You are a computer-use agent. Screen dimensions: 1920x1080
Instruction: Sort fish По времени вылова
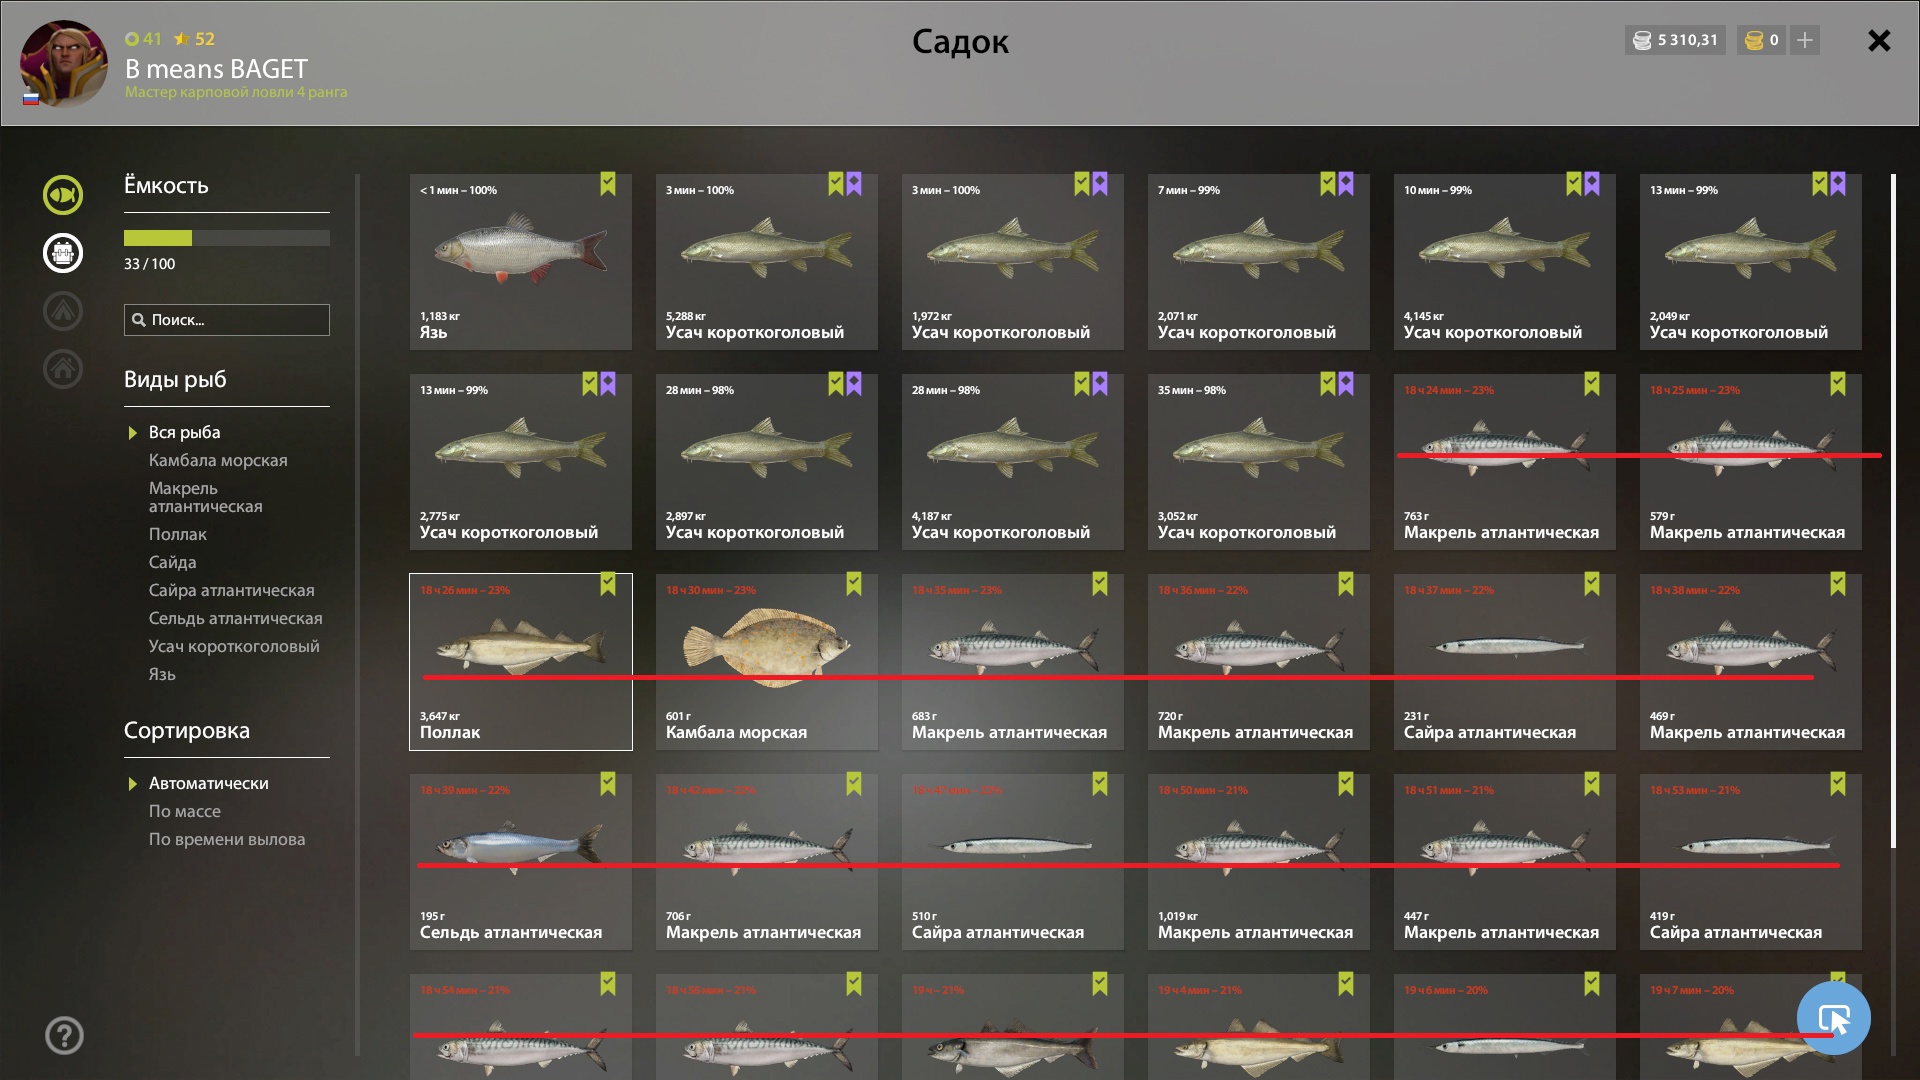pyautogui.click(x=227, y=839)
